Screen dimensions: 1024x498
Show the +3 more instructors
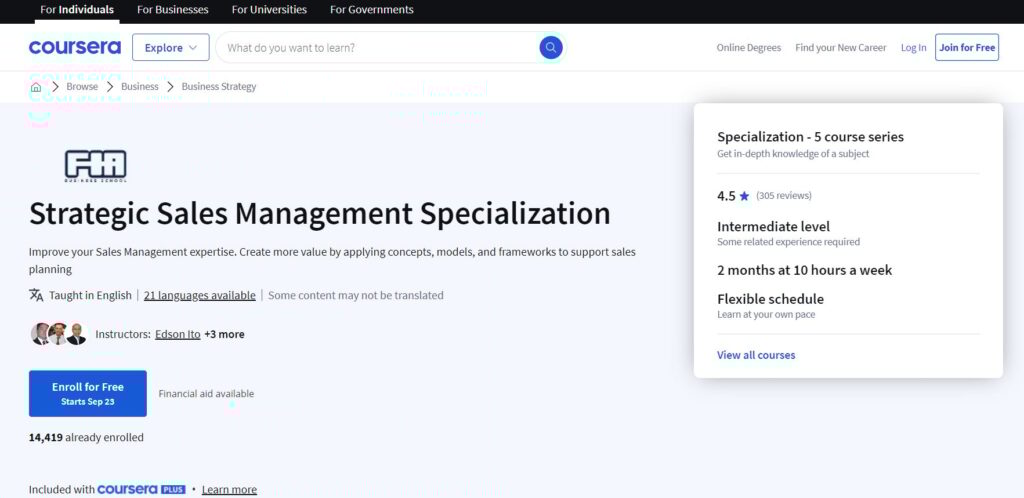224,334
